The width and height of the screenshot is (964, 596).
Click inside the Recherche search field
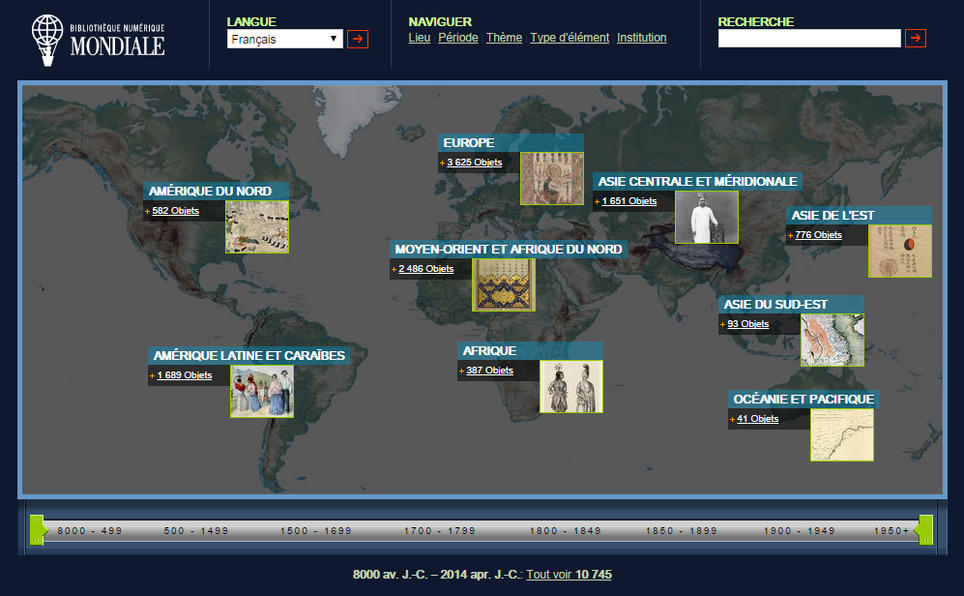coord(809,39)
